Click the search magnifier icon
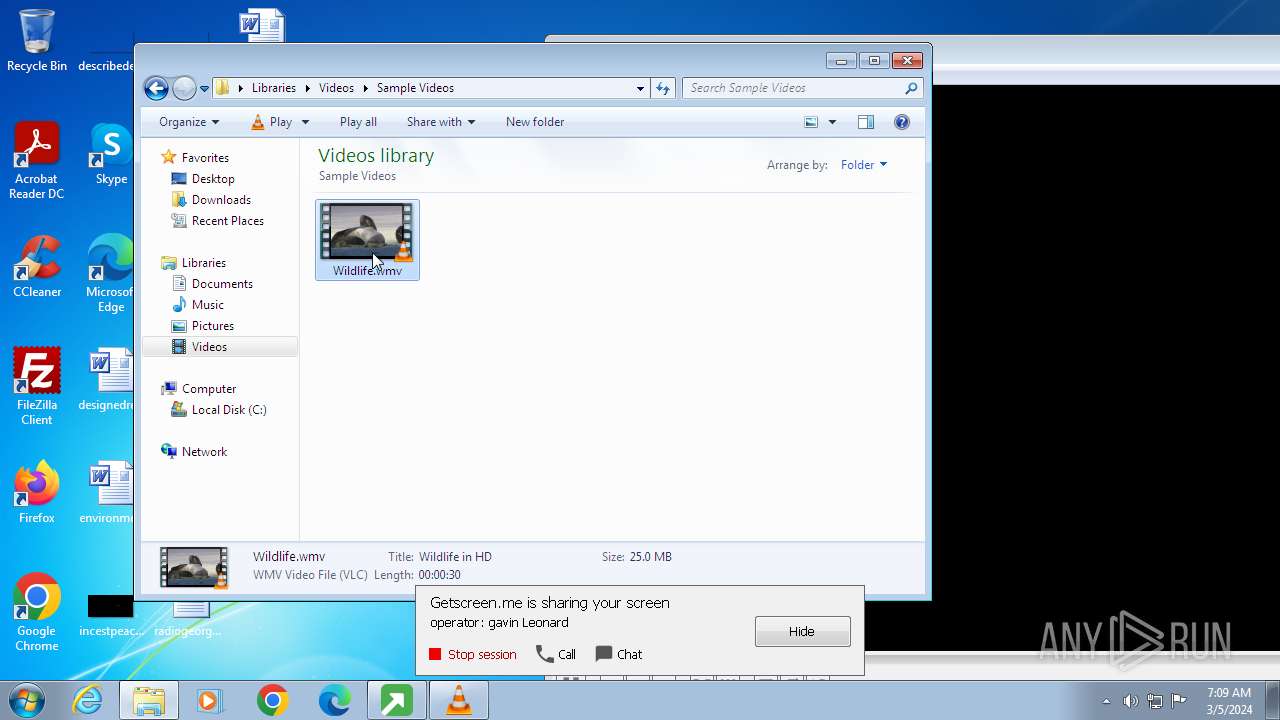 coord(911,88)
